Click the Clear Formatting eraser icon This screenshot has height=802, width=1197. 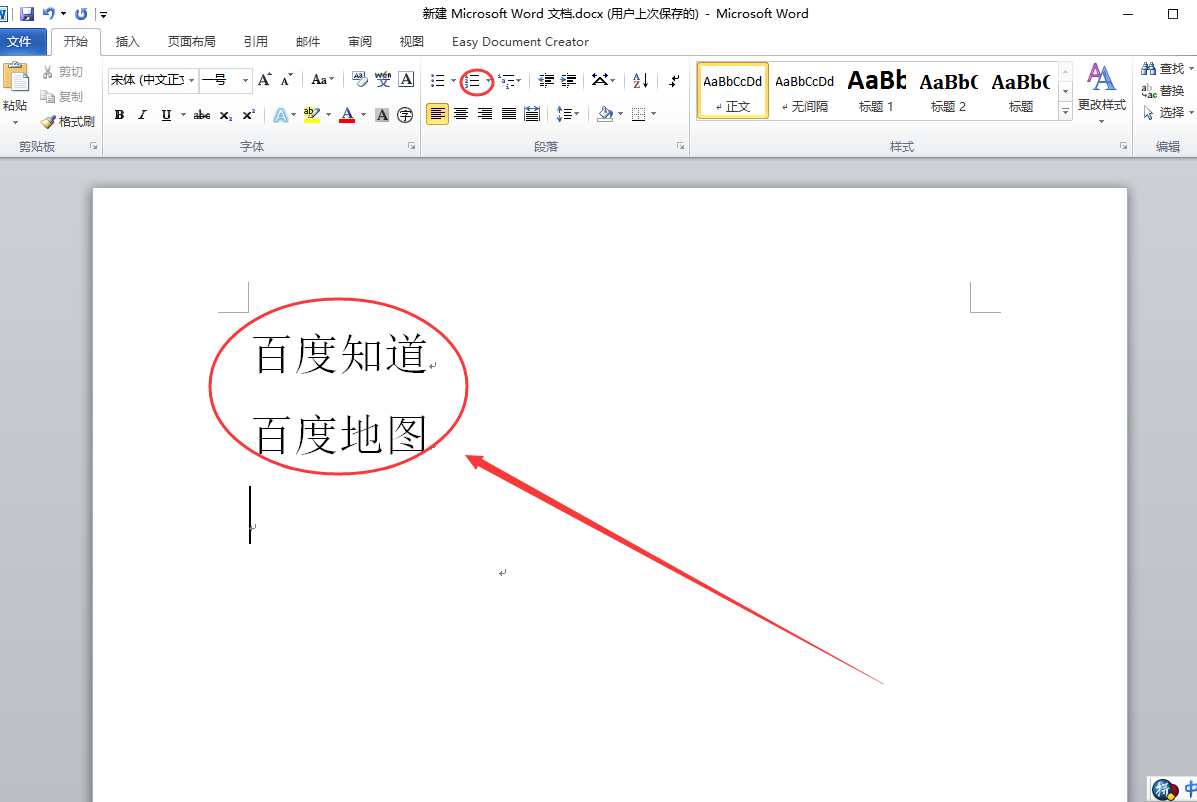click(360, 79)
